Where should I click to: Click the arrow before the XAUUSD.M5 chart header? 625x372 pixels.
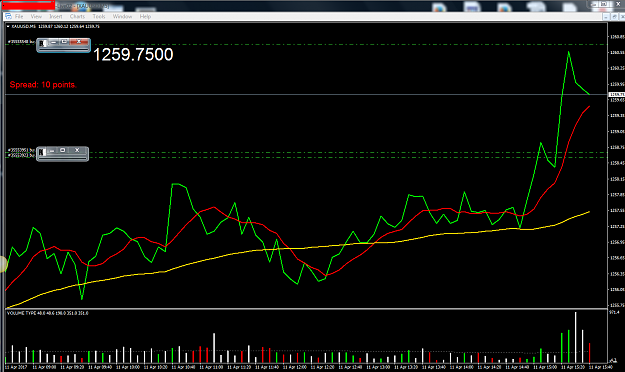8,26
